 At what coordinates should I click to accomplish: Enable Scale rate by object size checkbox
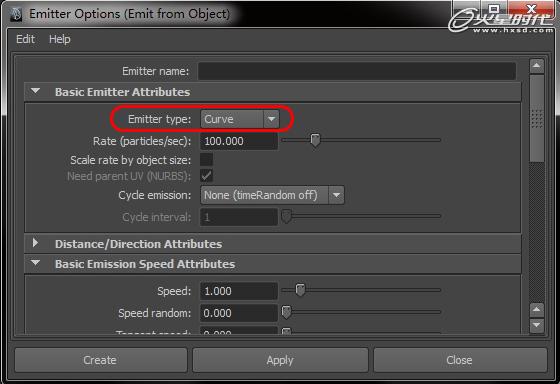(x=206, y=160)
